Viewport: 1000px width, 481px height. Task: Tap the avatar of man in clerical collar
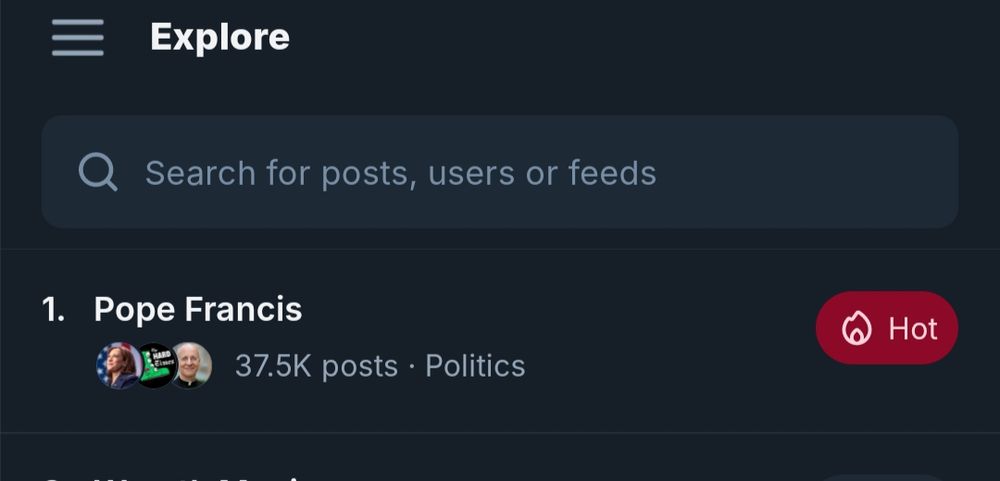tap(190, 366)
